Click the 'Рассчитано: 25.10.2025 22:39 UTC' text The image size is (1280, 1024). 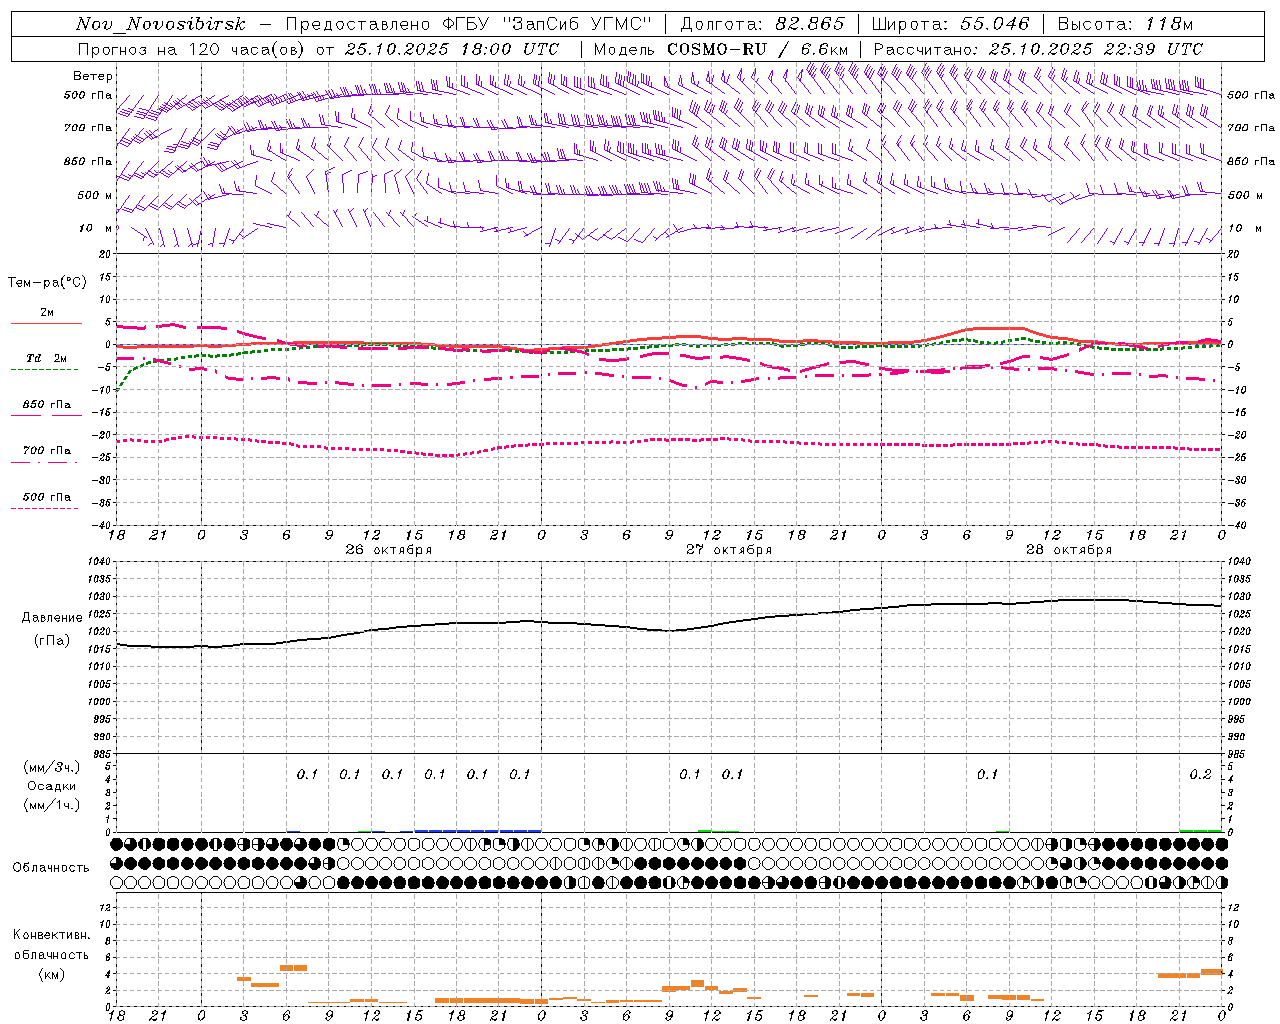coord(1038,49)
